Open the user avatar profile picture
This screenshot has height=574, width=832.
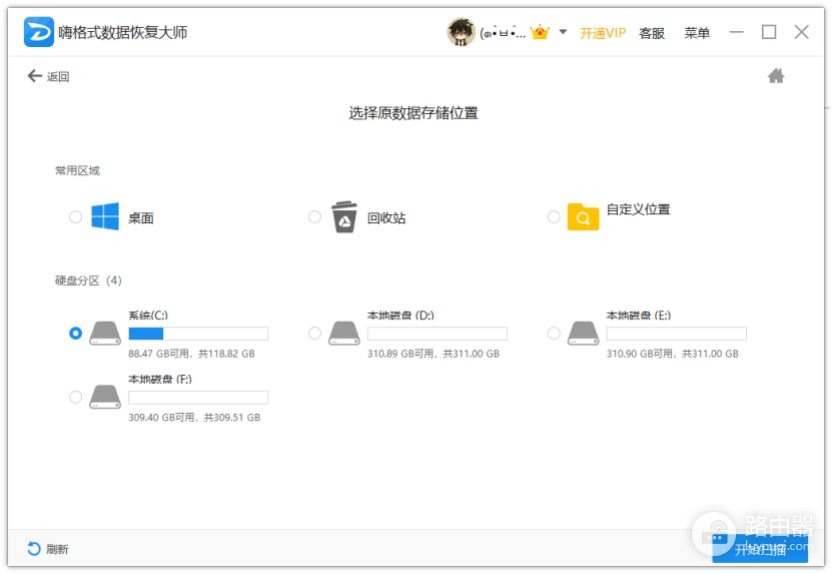pyautogui.click(x=461, y=32)
